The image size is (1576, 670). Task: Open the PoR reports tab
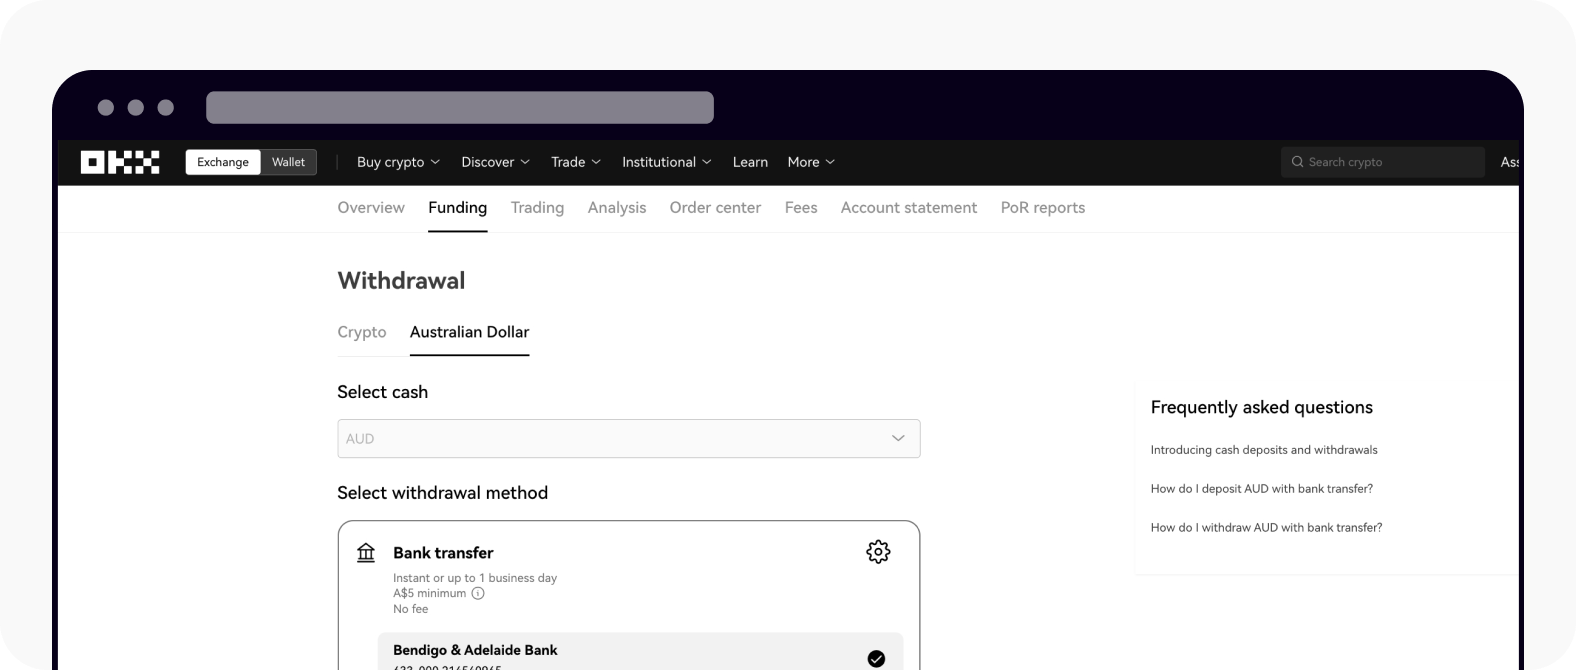[1043, 208]
